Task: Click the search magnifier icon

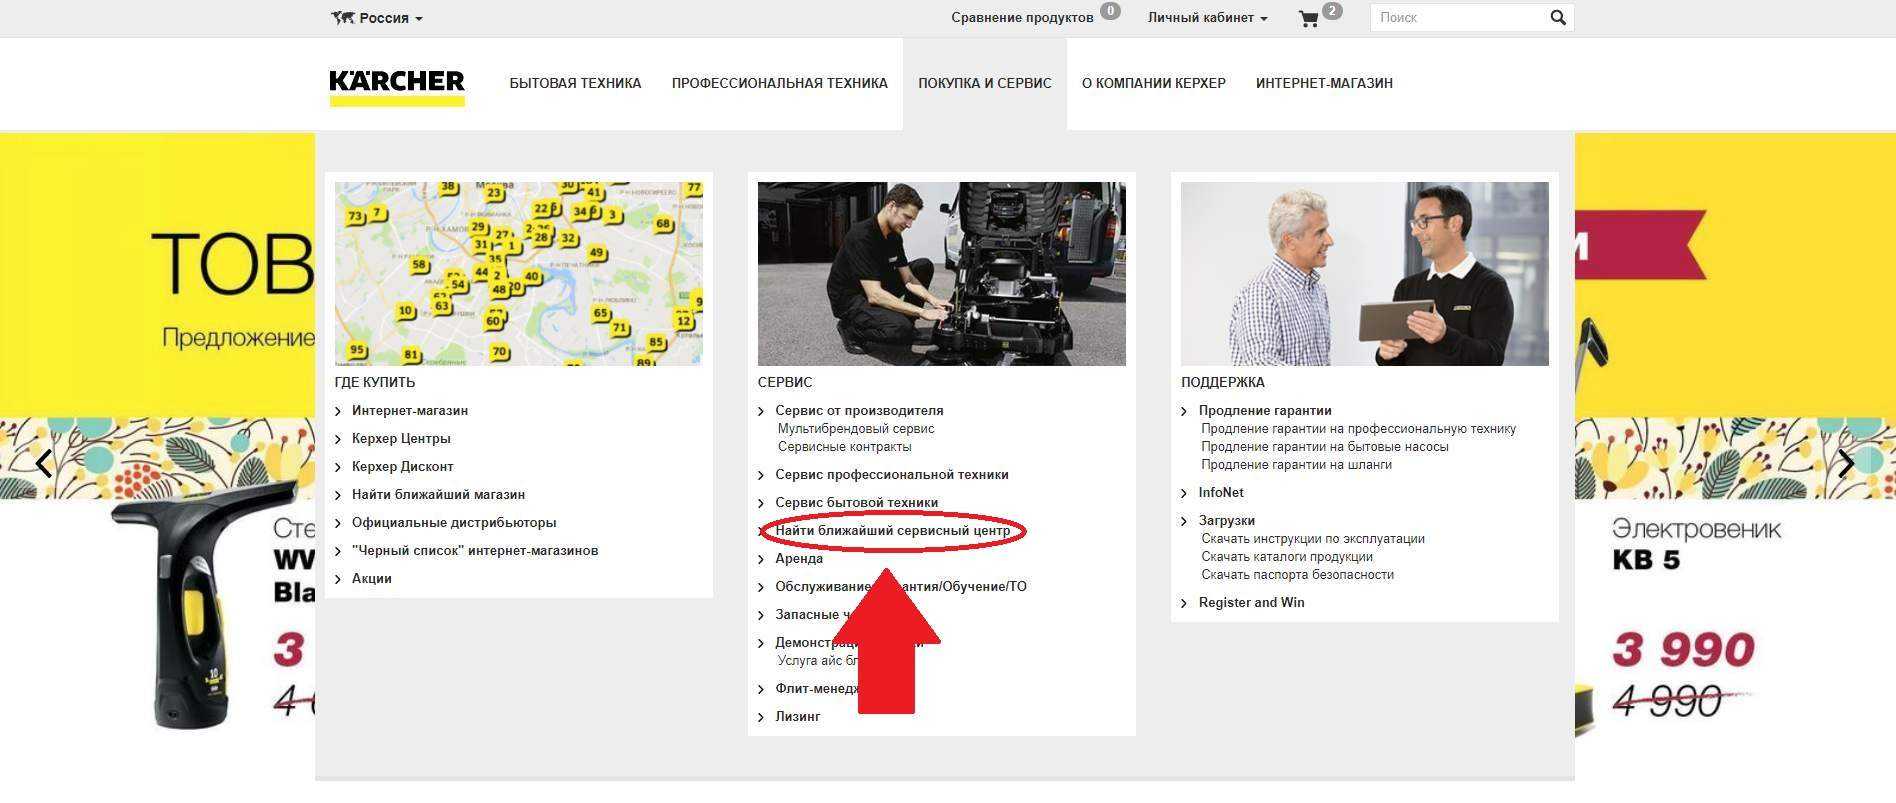Action: click(1557, 18)
